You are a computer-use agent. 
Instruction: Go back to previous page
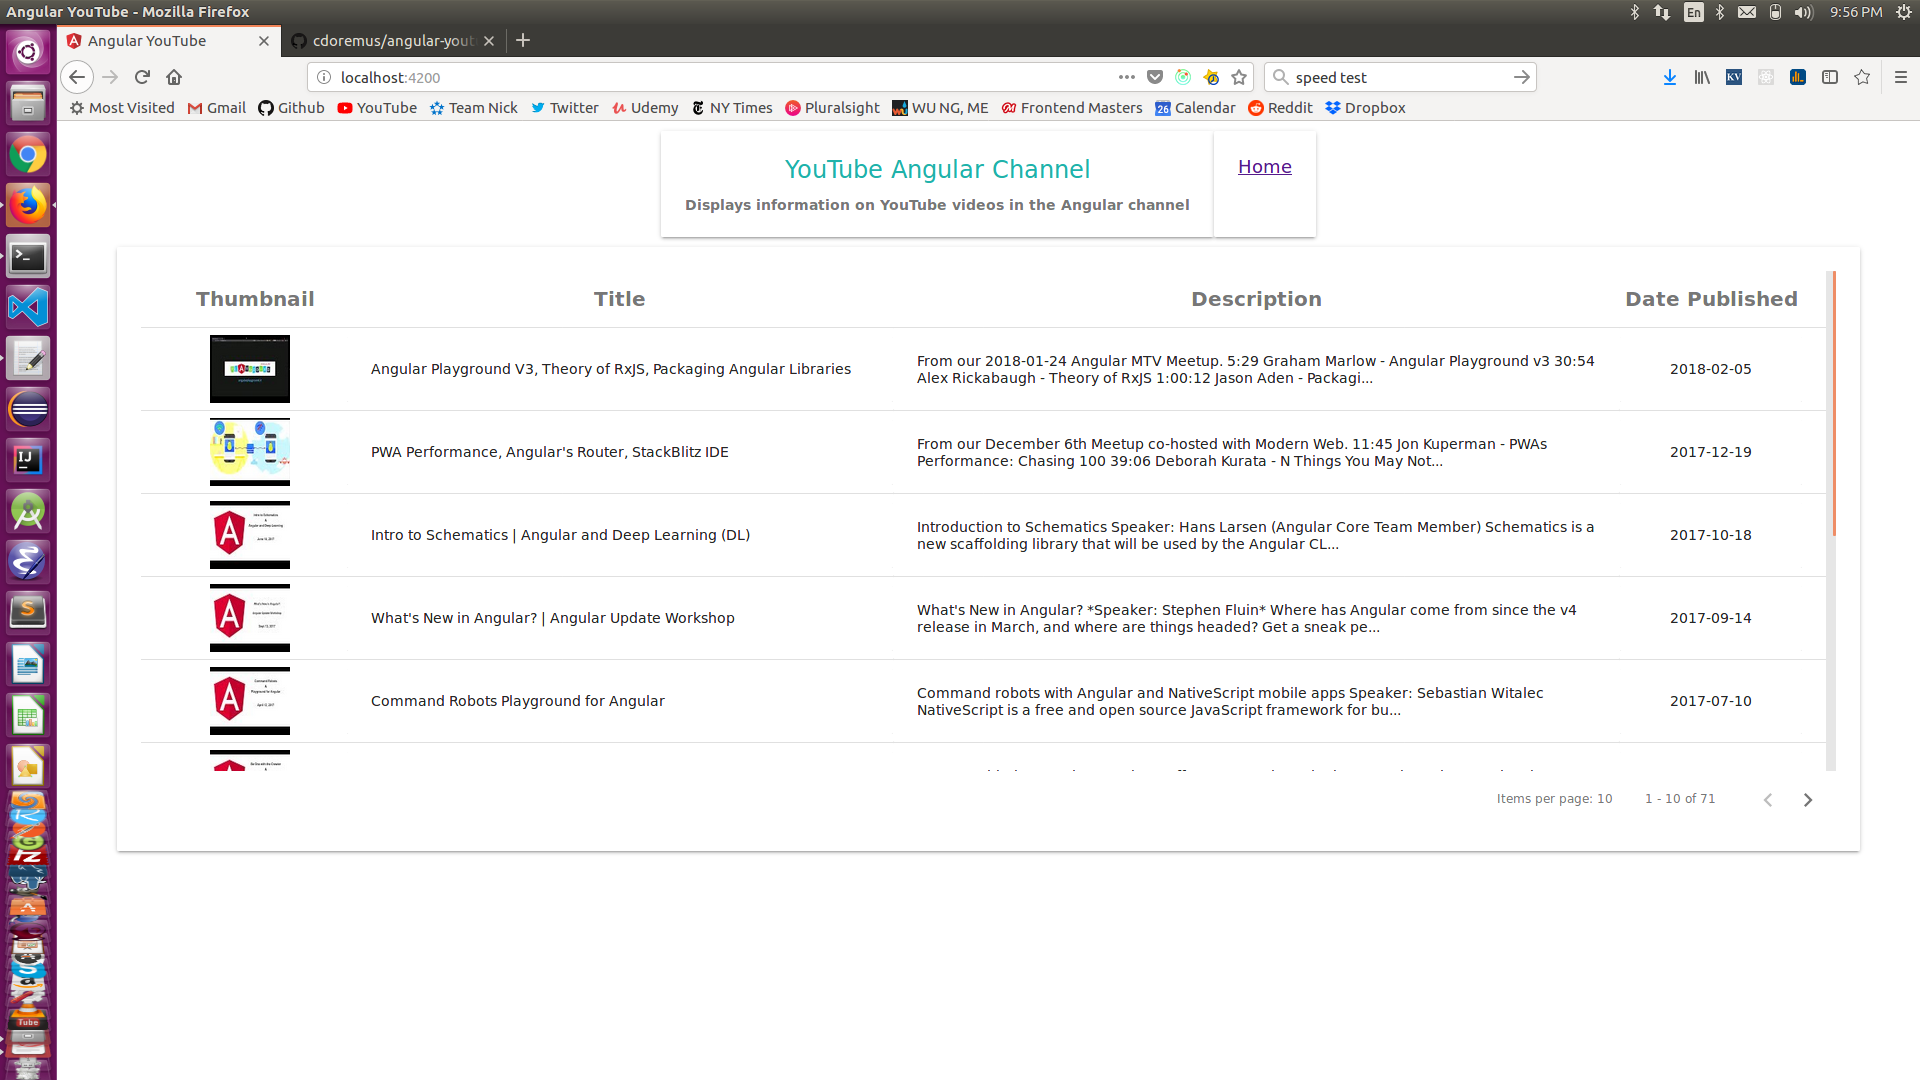(x=77, y=77)
